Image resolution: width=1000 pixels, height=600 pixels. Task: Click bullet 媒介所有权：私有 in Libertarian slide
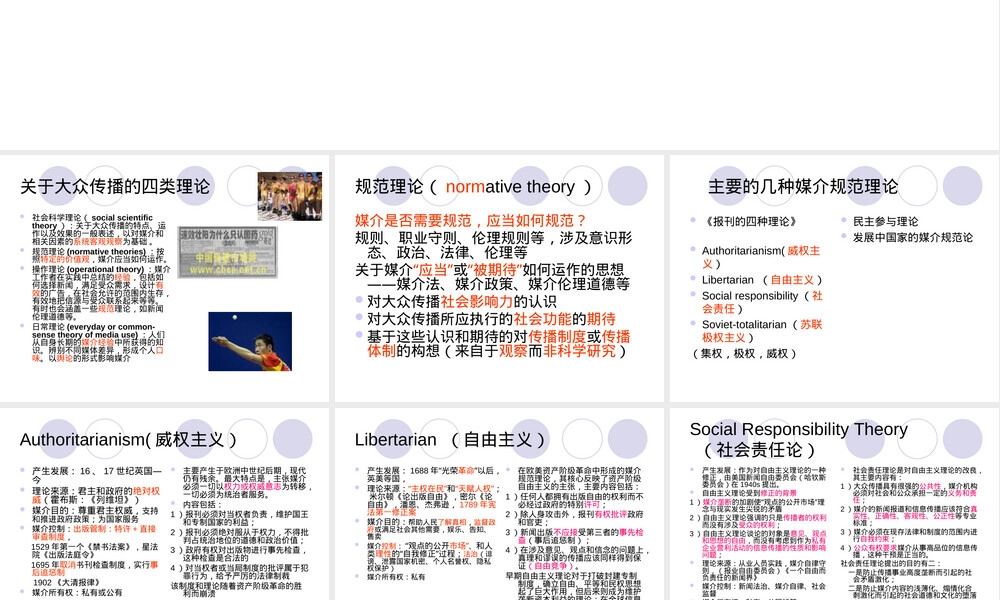395,577
